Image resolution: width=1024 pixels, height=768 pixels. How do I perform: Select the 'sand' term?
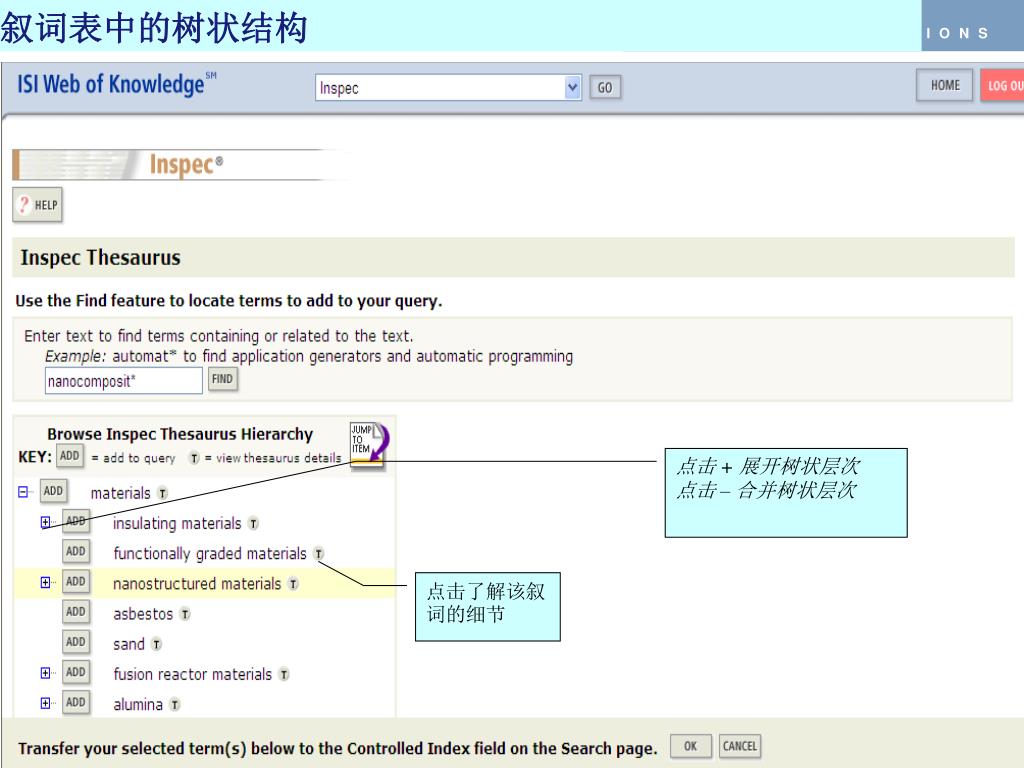click(129, 644)
